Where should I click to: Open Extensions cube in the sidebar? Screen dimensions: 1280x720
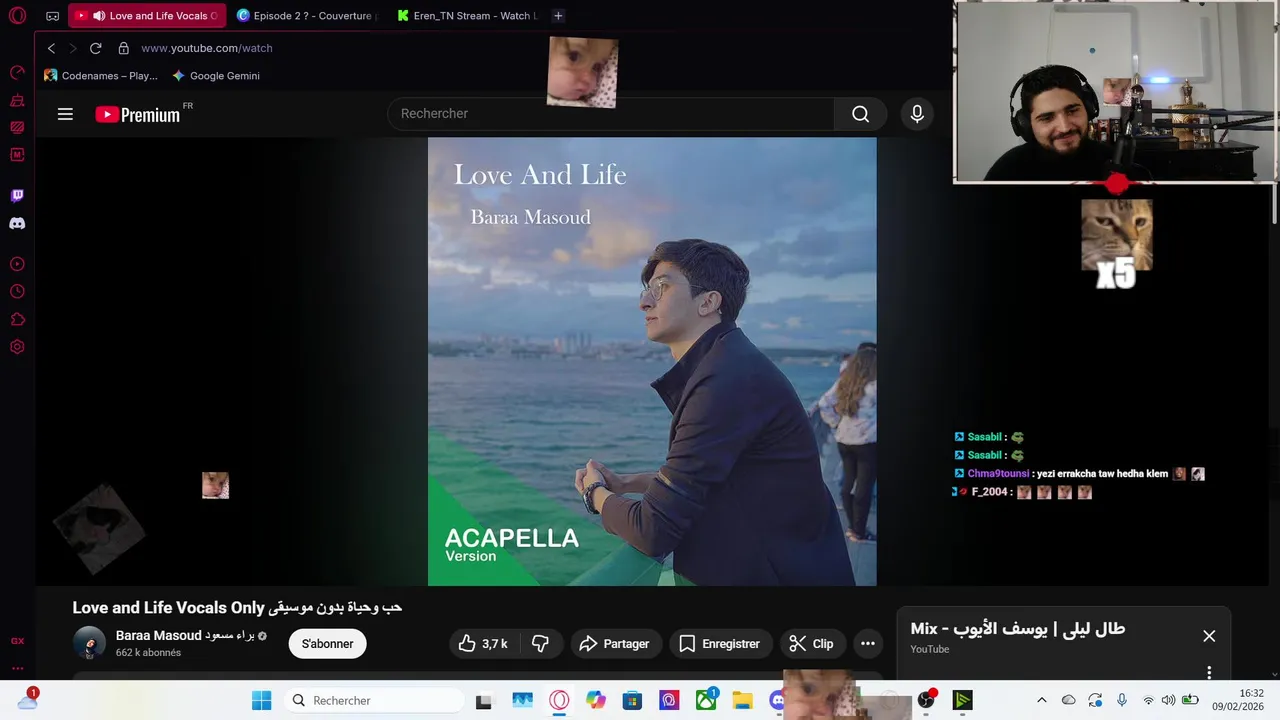pyautogui.click(x=17, y=320)
